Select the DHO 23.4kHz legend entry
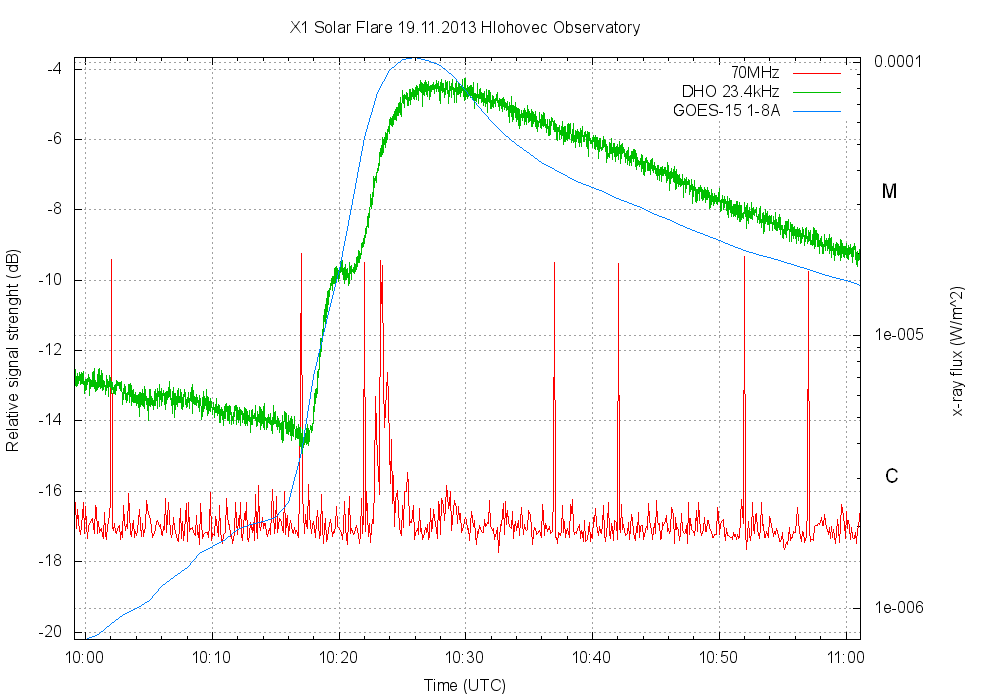 (730, 91)
